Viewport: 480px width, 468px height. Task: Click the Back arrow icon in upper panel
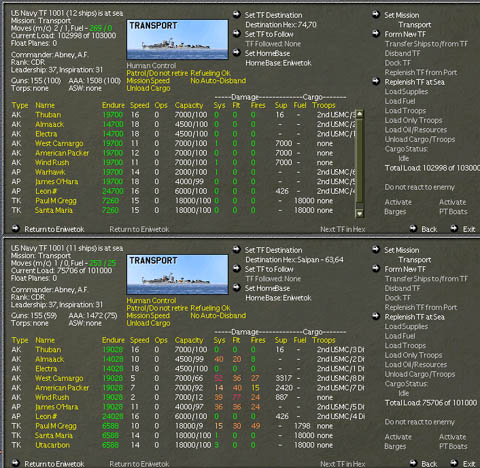(413, 228)
